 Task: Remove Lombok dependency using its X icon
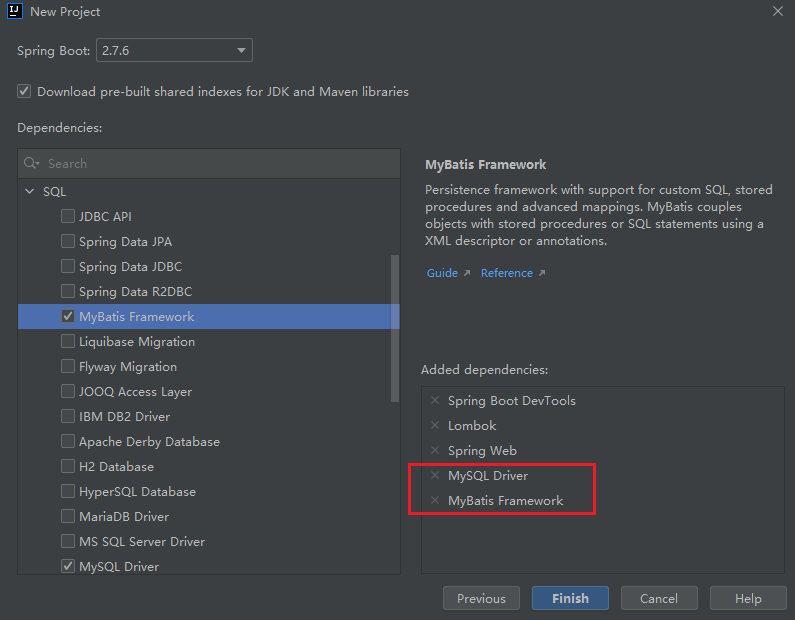coord(435,425)
